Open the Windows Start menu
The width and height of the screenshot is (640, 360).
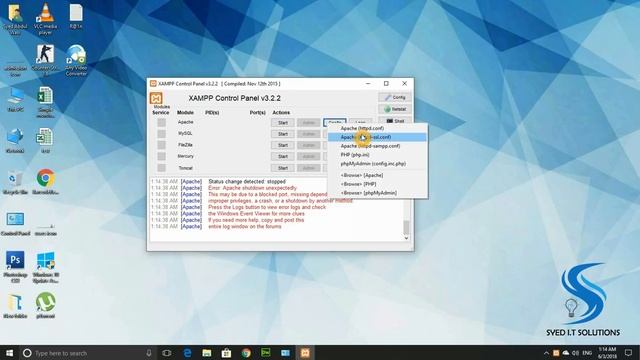click(9, 353)
